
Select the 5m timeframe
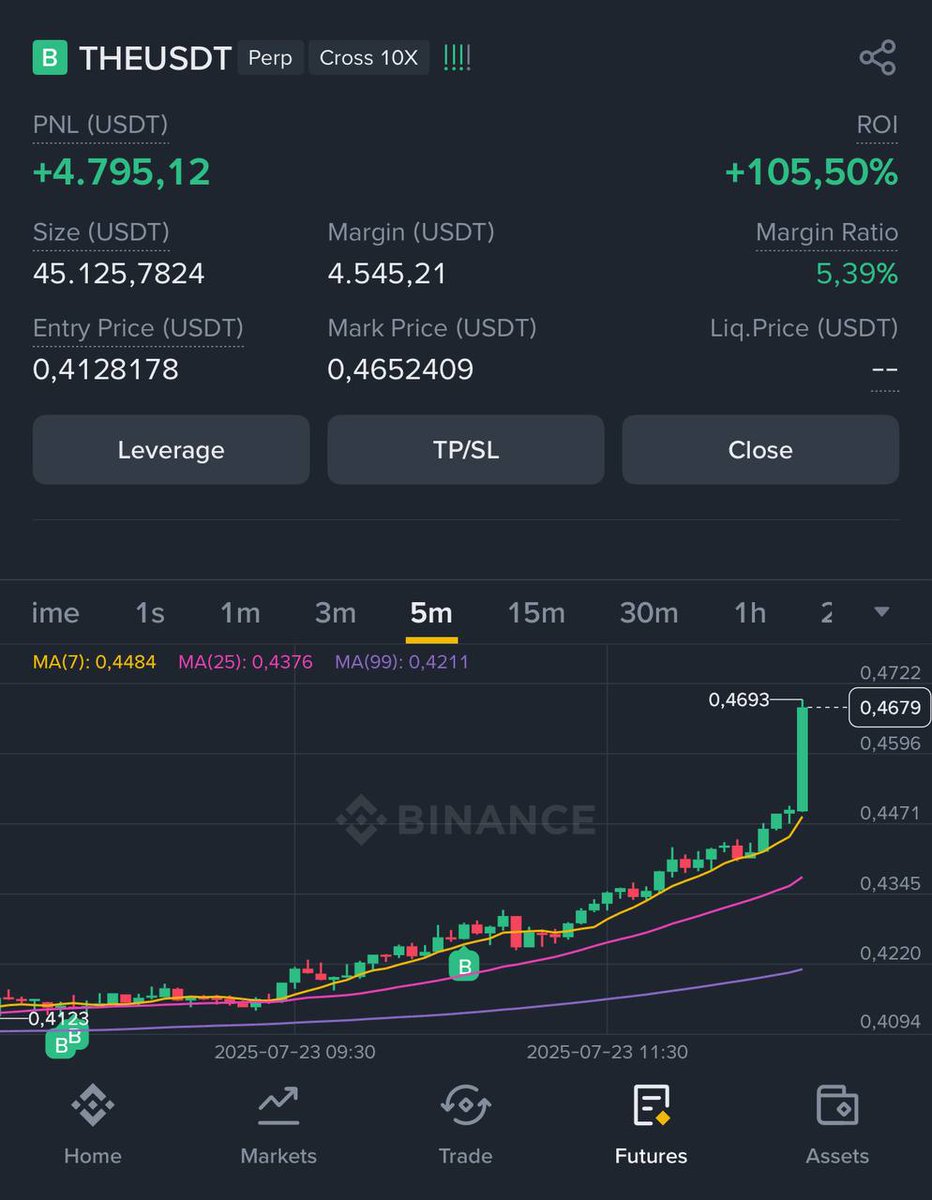[x=431, y=613]
